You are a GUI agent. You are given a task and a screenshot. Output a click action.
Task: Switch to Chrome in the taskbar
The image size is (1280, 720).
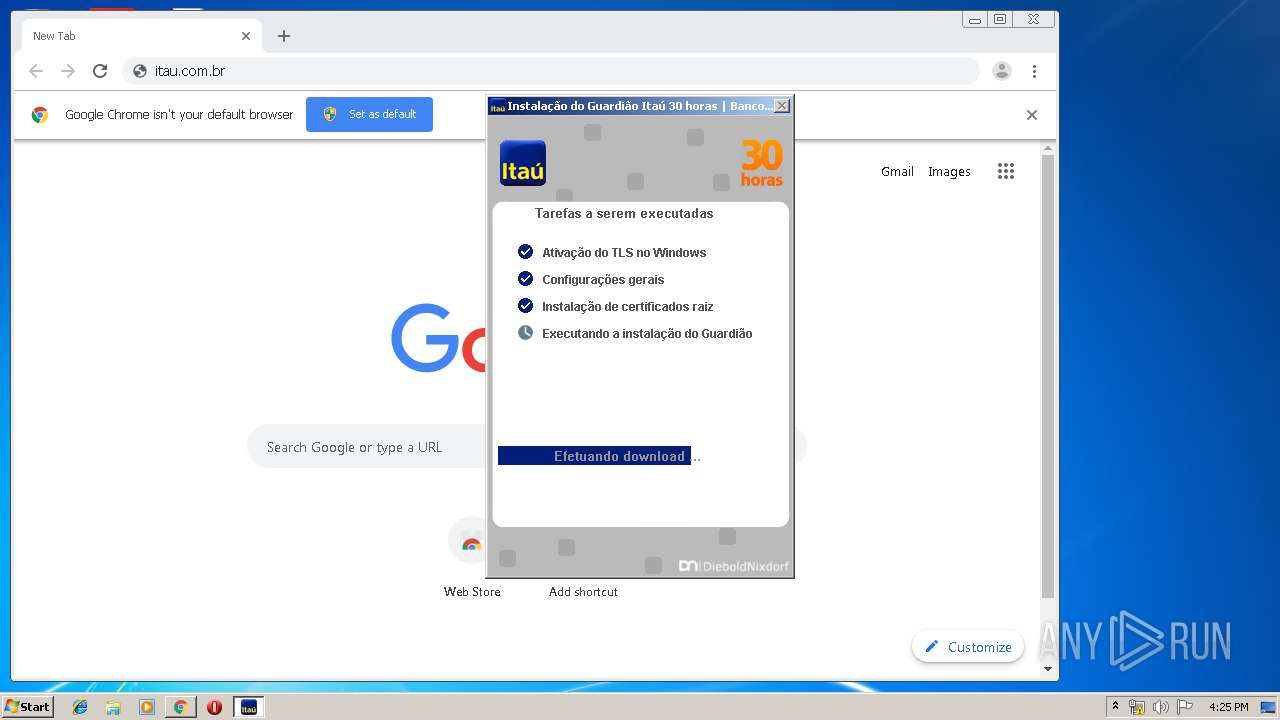[181, 707]
